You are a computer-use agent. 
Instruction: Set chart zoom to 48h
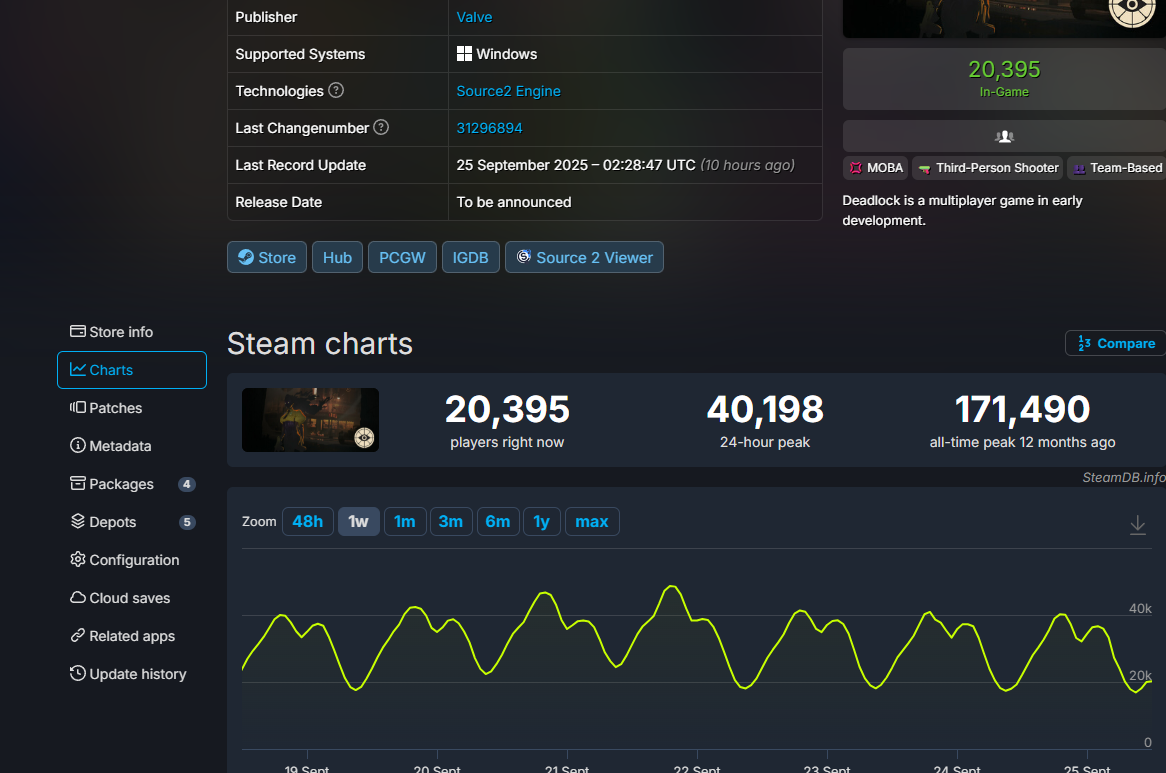coord(307,521)
